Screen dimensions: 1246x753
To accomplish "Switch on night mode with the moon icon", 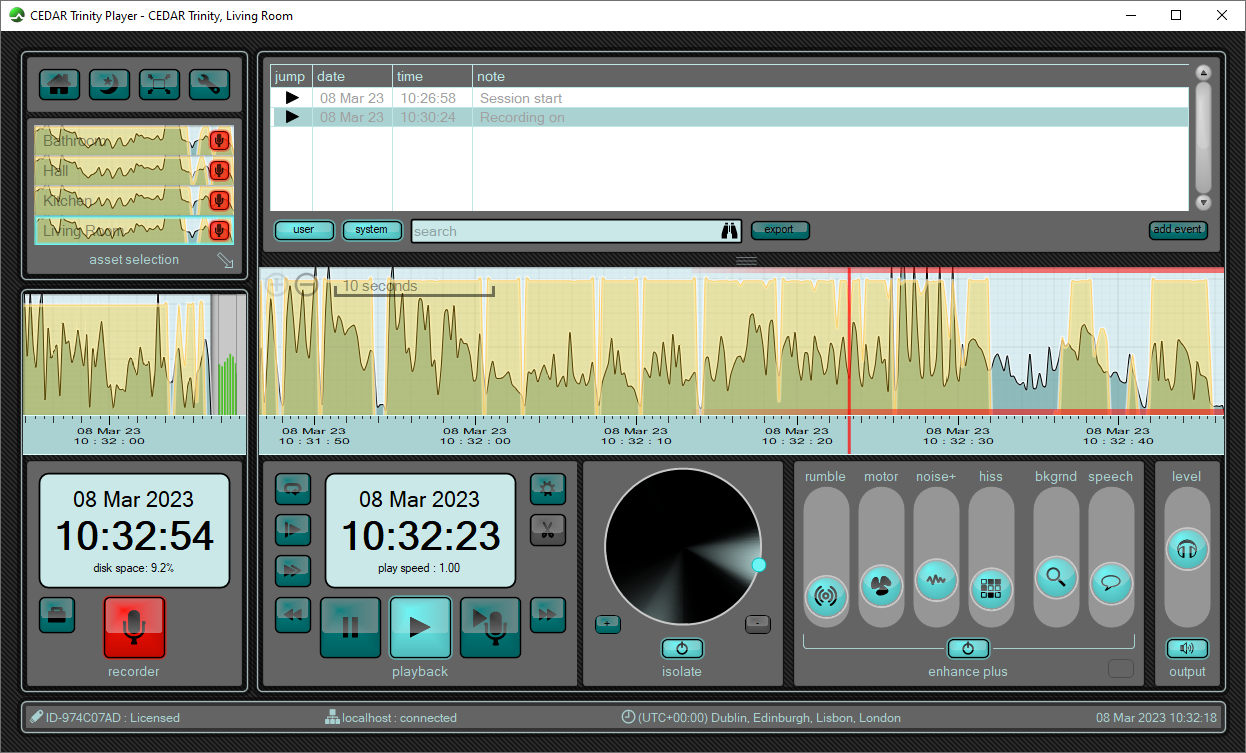I will point(109,84).
